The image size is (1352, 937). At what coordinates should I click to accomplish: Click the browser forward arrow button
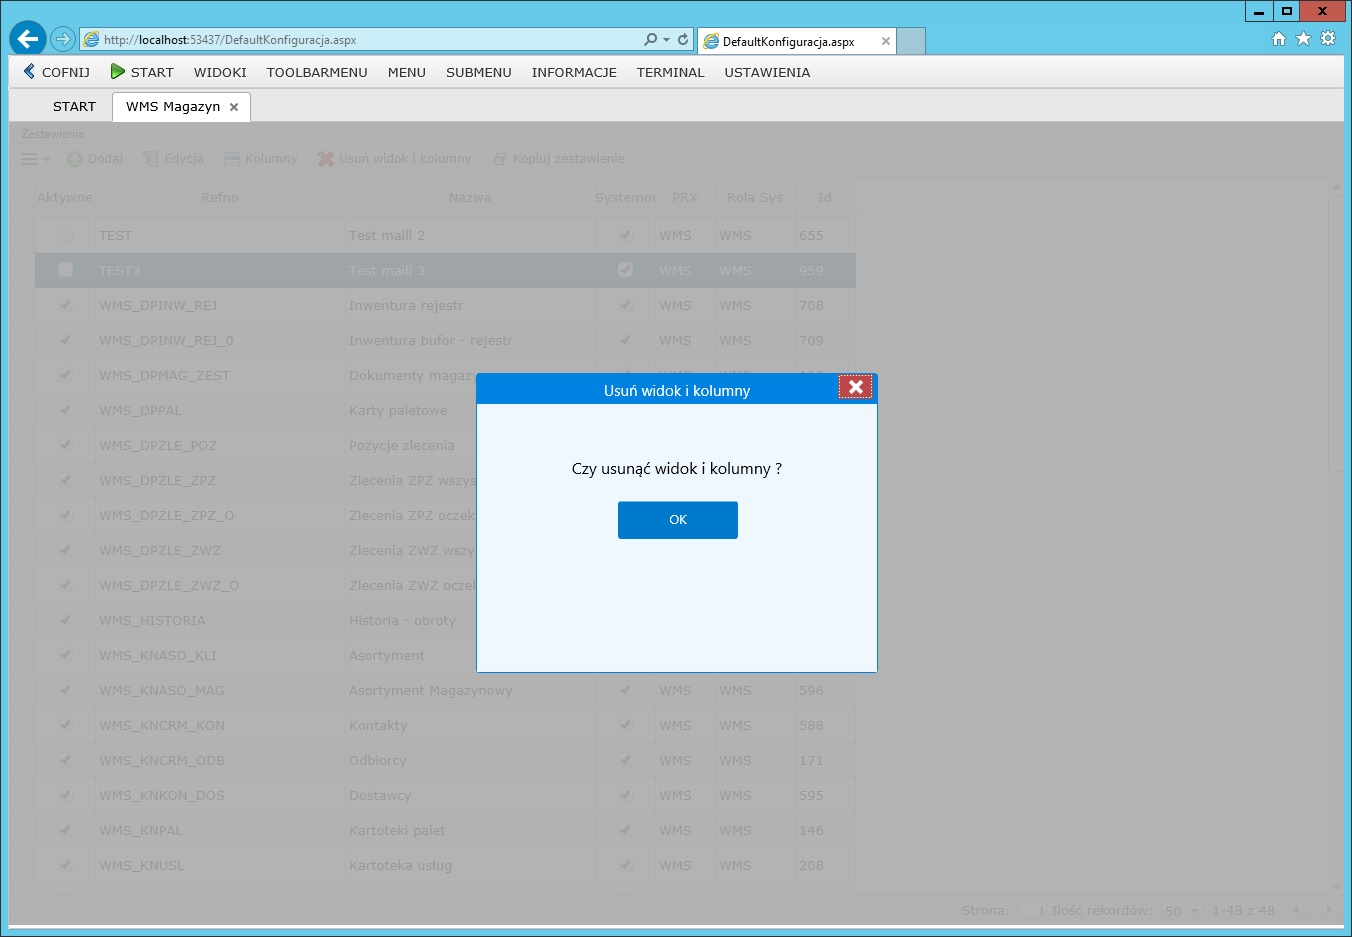63,39
